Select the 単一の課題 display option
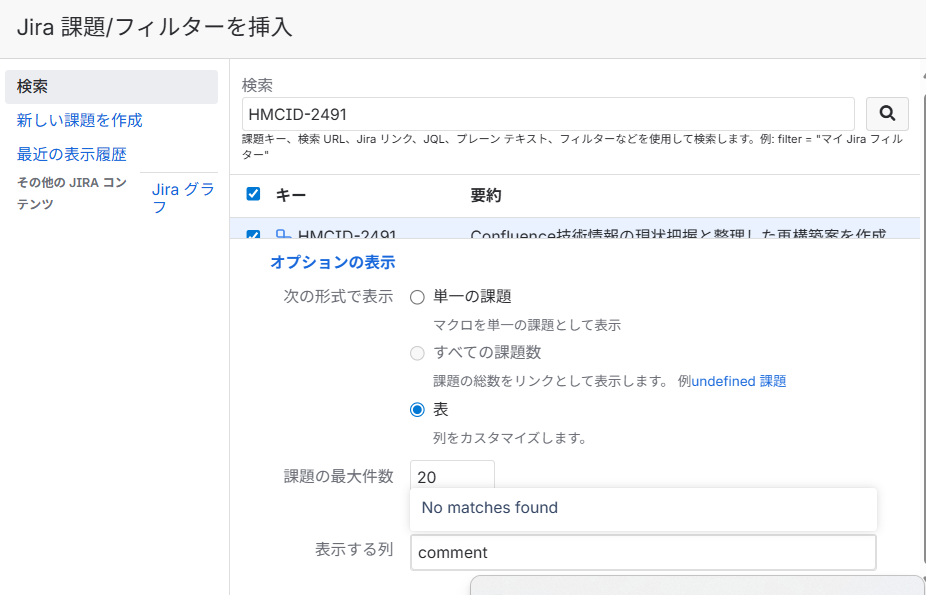The width and height of the screenshot is (926, 595). pyautogui.click(x=415, y=297)
